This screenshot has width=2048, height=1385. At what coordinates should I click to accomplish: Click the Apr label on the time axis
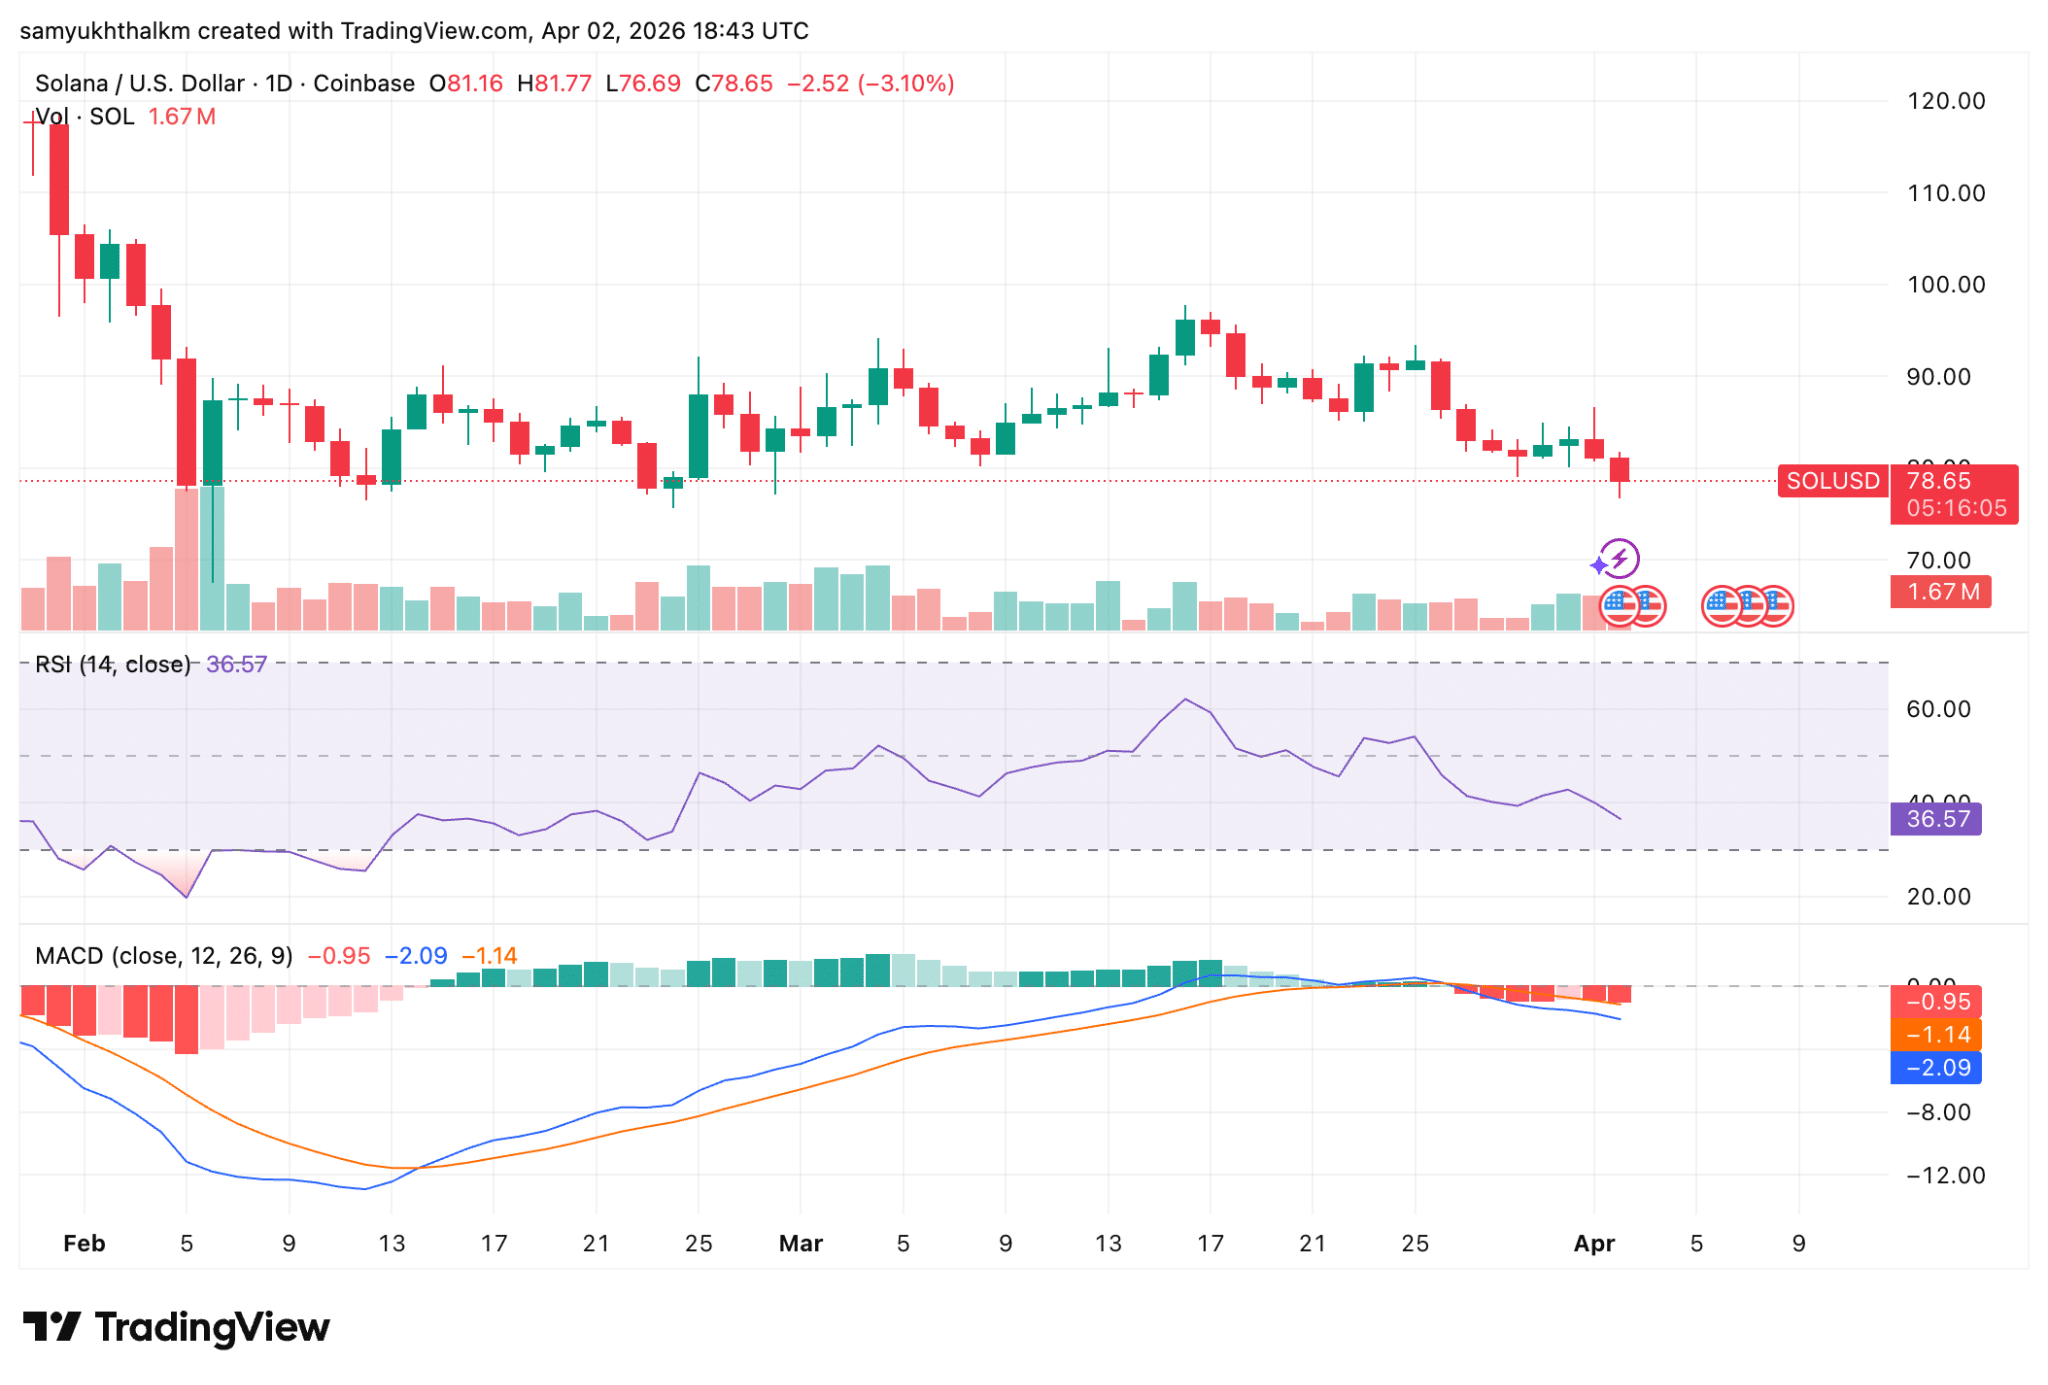[x=1594, y=1243]
